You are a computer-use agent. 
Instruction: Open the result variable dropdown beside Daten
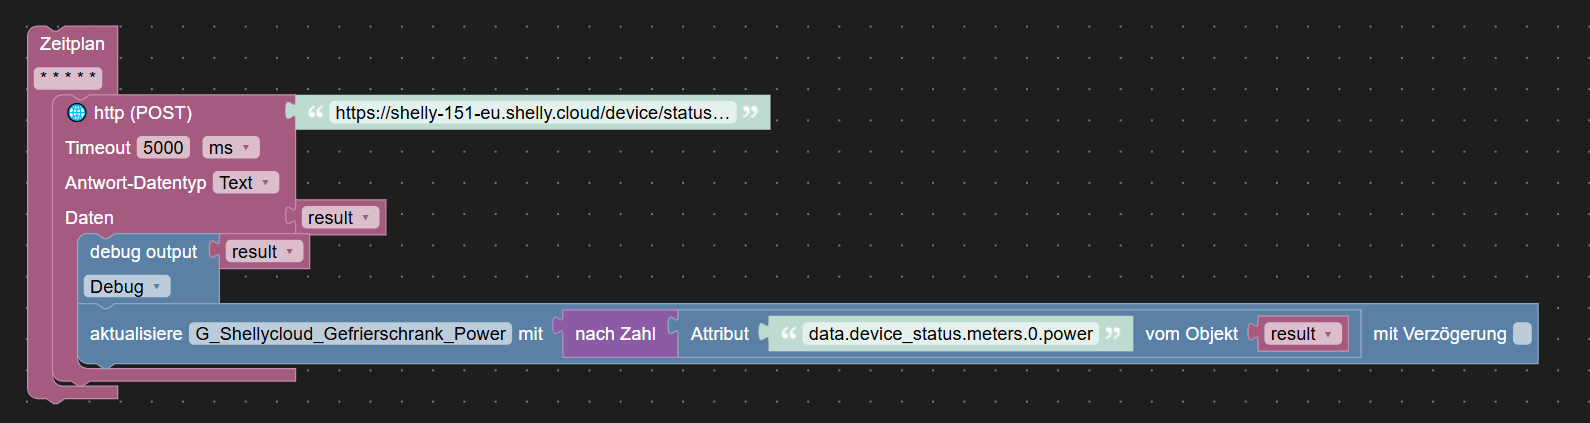point(340,218)
